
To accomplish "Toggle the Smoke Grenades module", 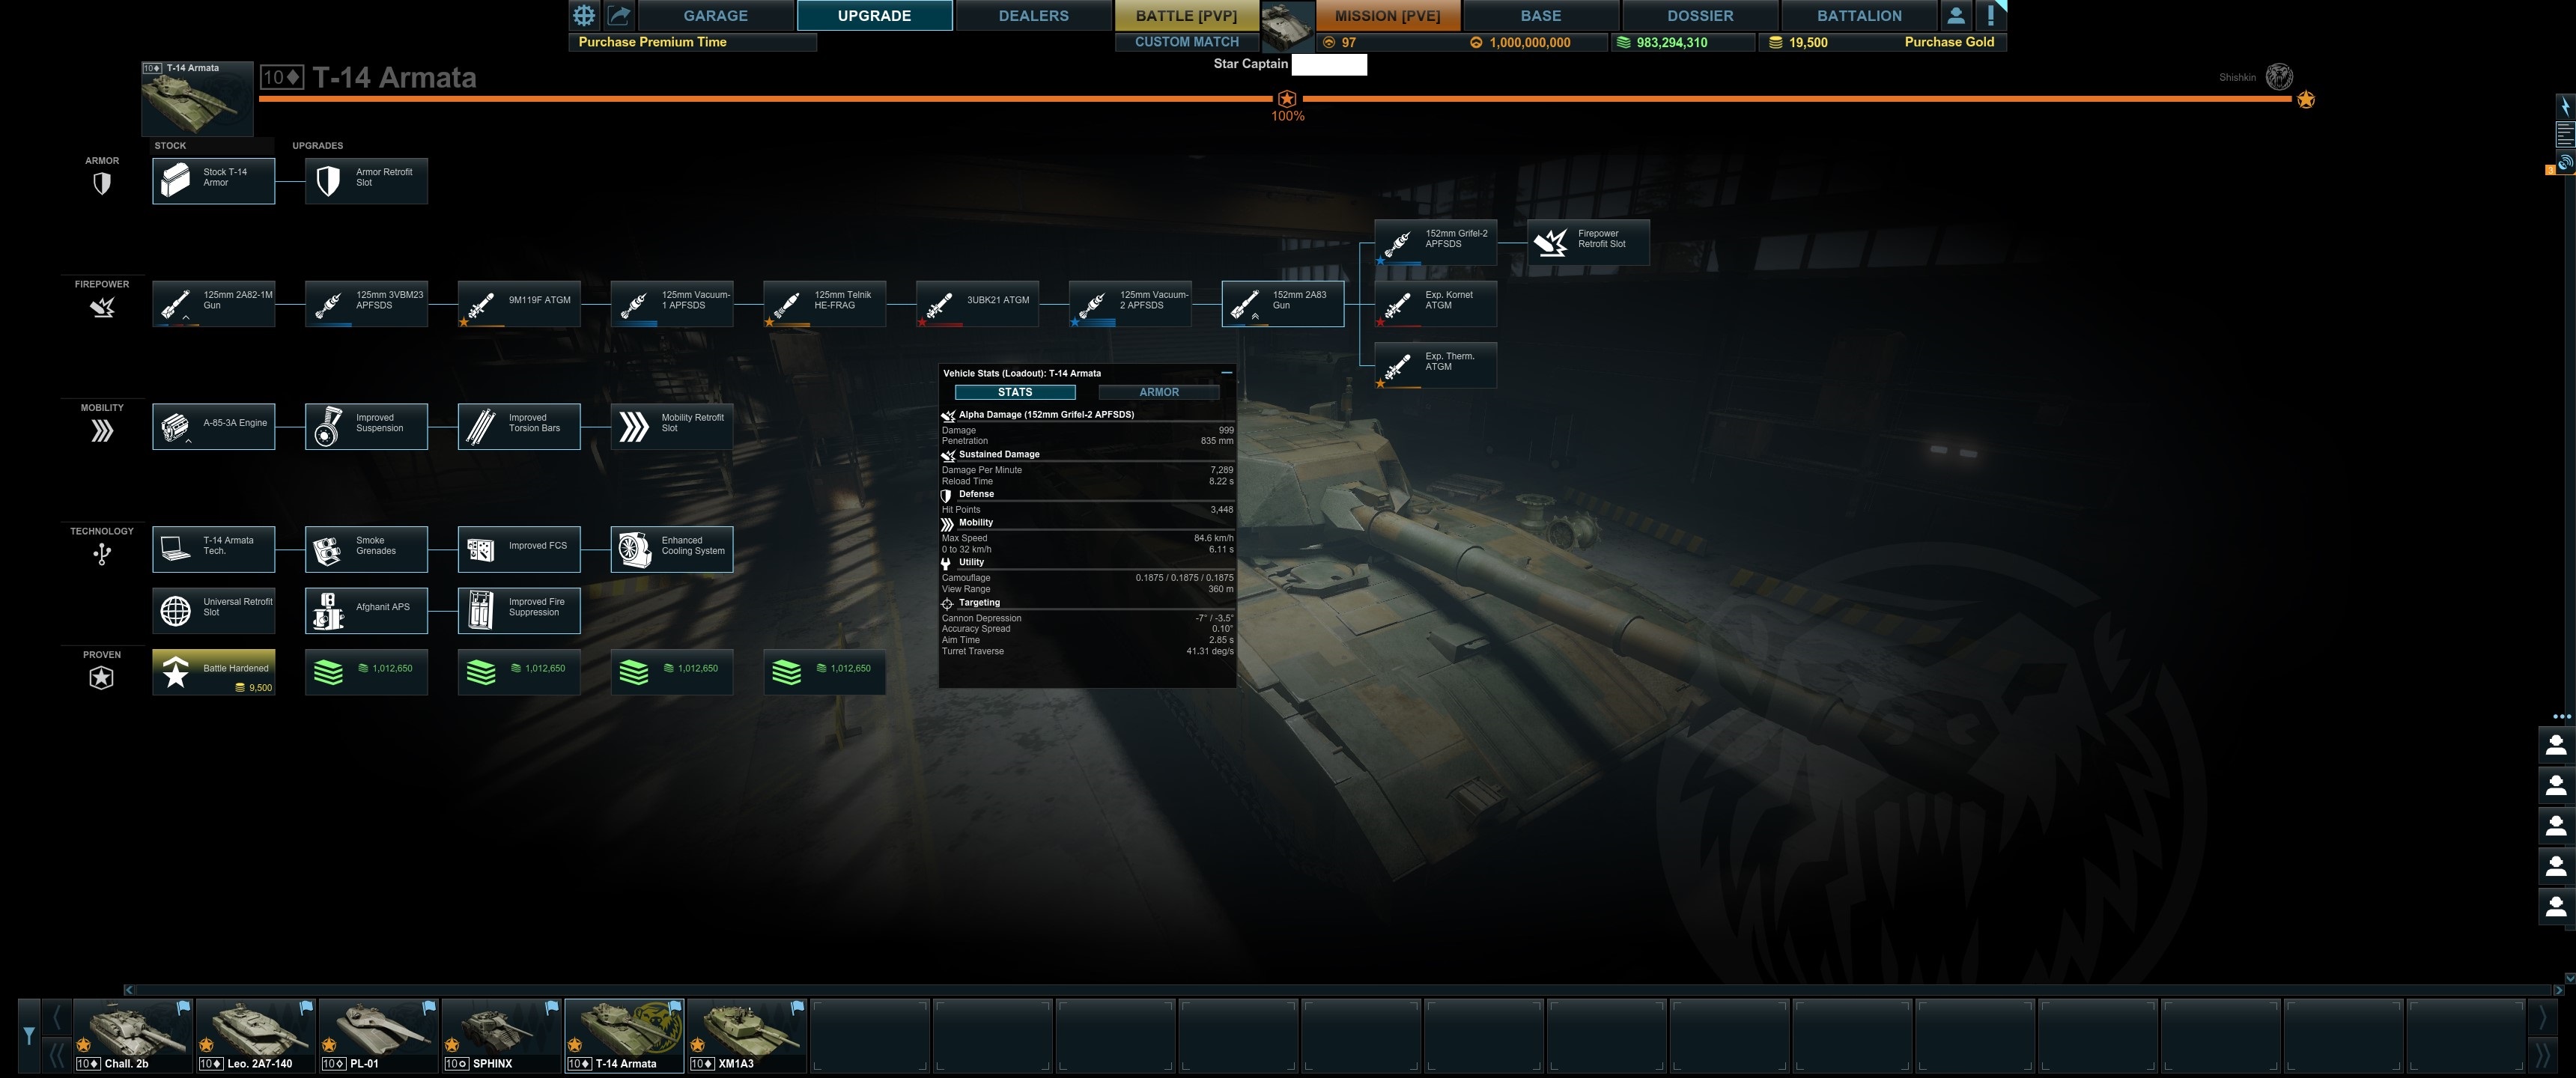I will [366, 549].
